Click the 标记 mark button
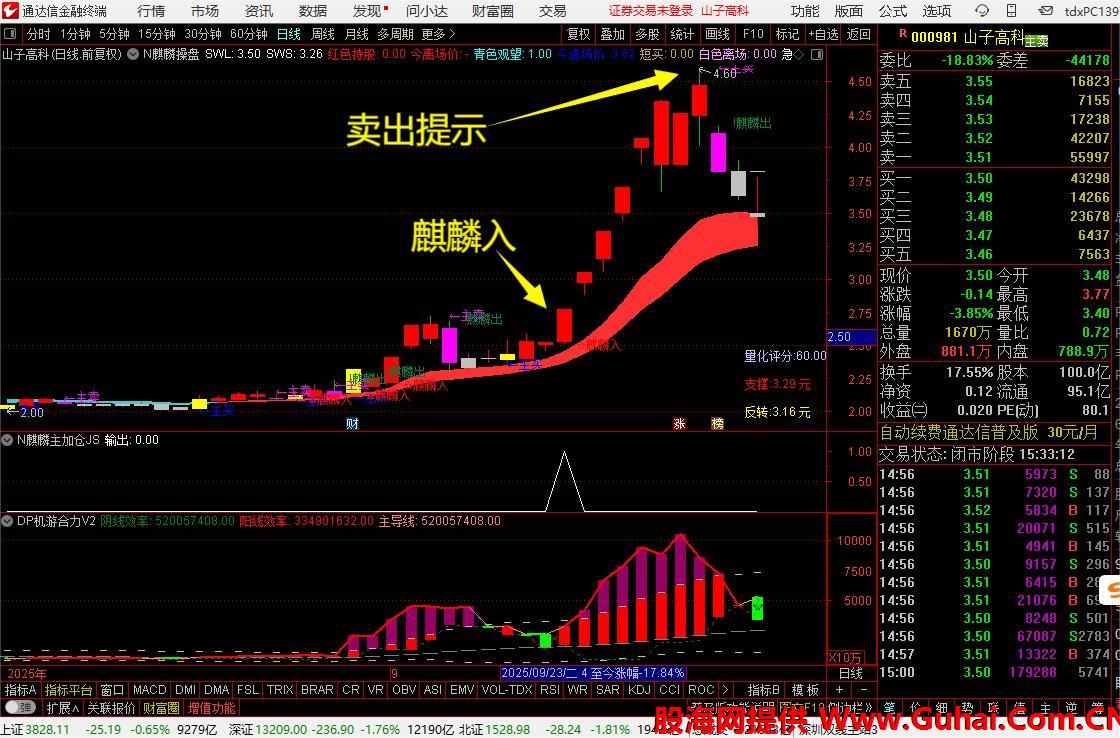Image resolution: width=1120 pixels, height=738 pixels. tap(787, 34)
